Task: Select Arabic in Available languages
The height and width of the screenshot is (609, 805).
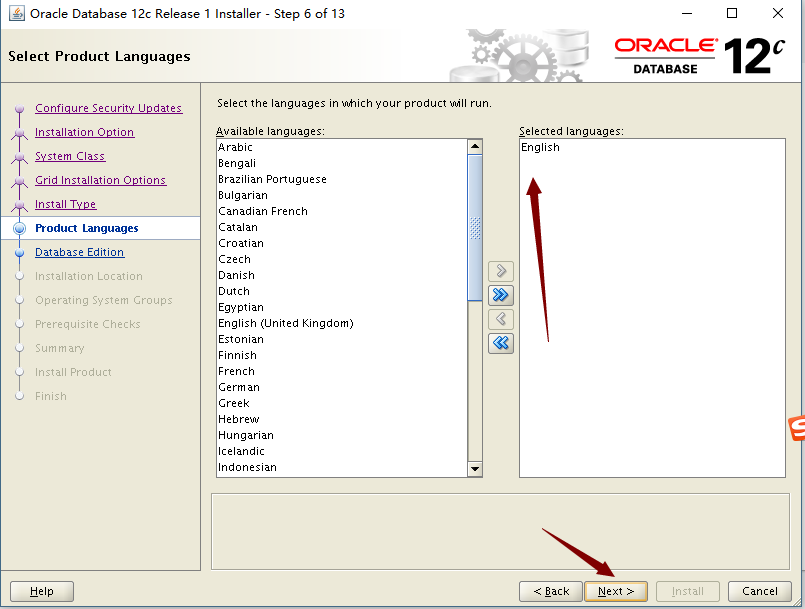Action: (x=342, y=147)
